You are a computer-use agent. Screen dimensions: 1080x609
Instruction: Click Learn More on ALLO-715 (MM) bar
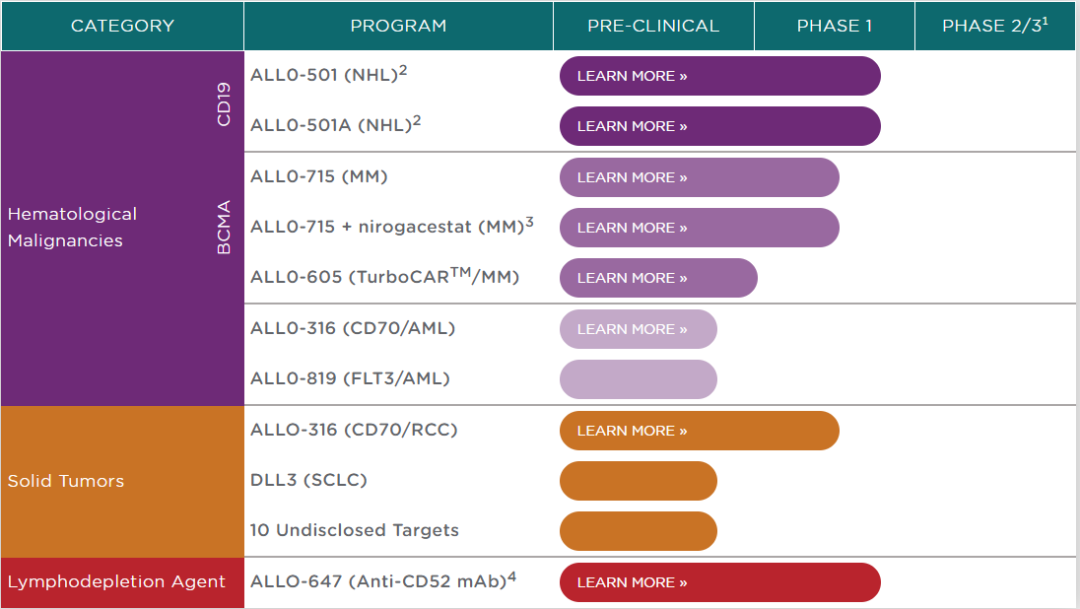(x=632, y=177)
